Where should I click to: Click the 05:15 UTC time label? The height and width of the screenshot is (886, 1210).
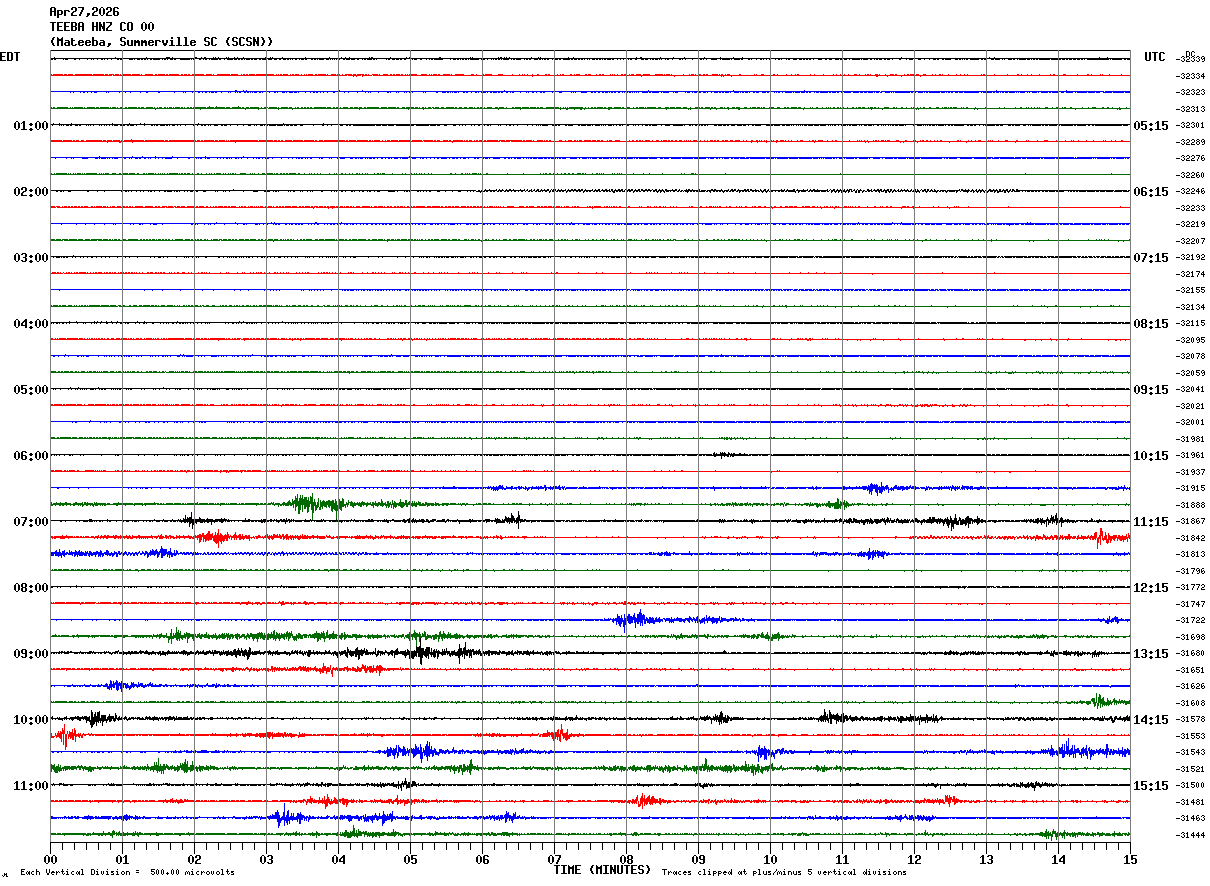[x=1151, y=126]
